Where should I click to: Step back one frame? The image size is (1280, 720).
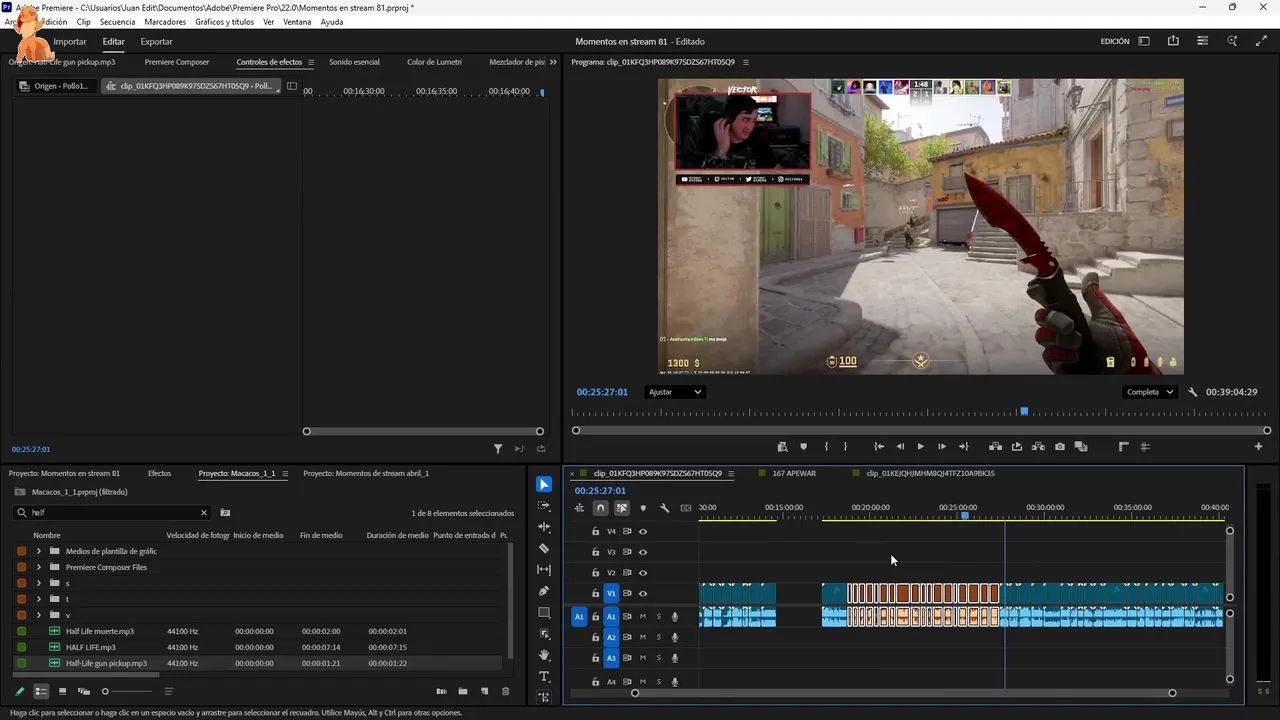[900, 447]
